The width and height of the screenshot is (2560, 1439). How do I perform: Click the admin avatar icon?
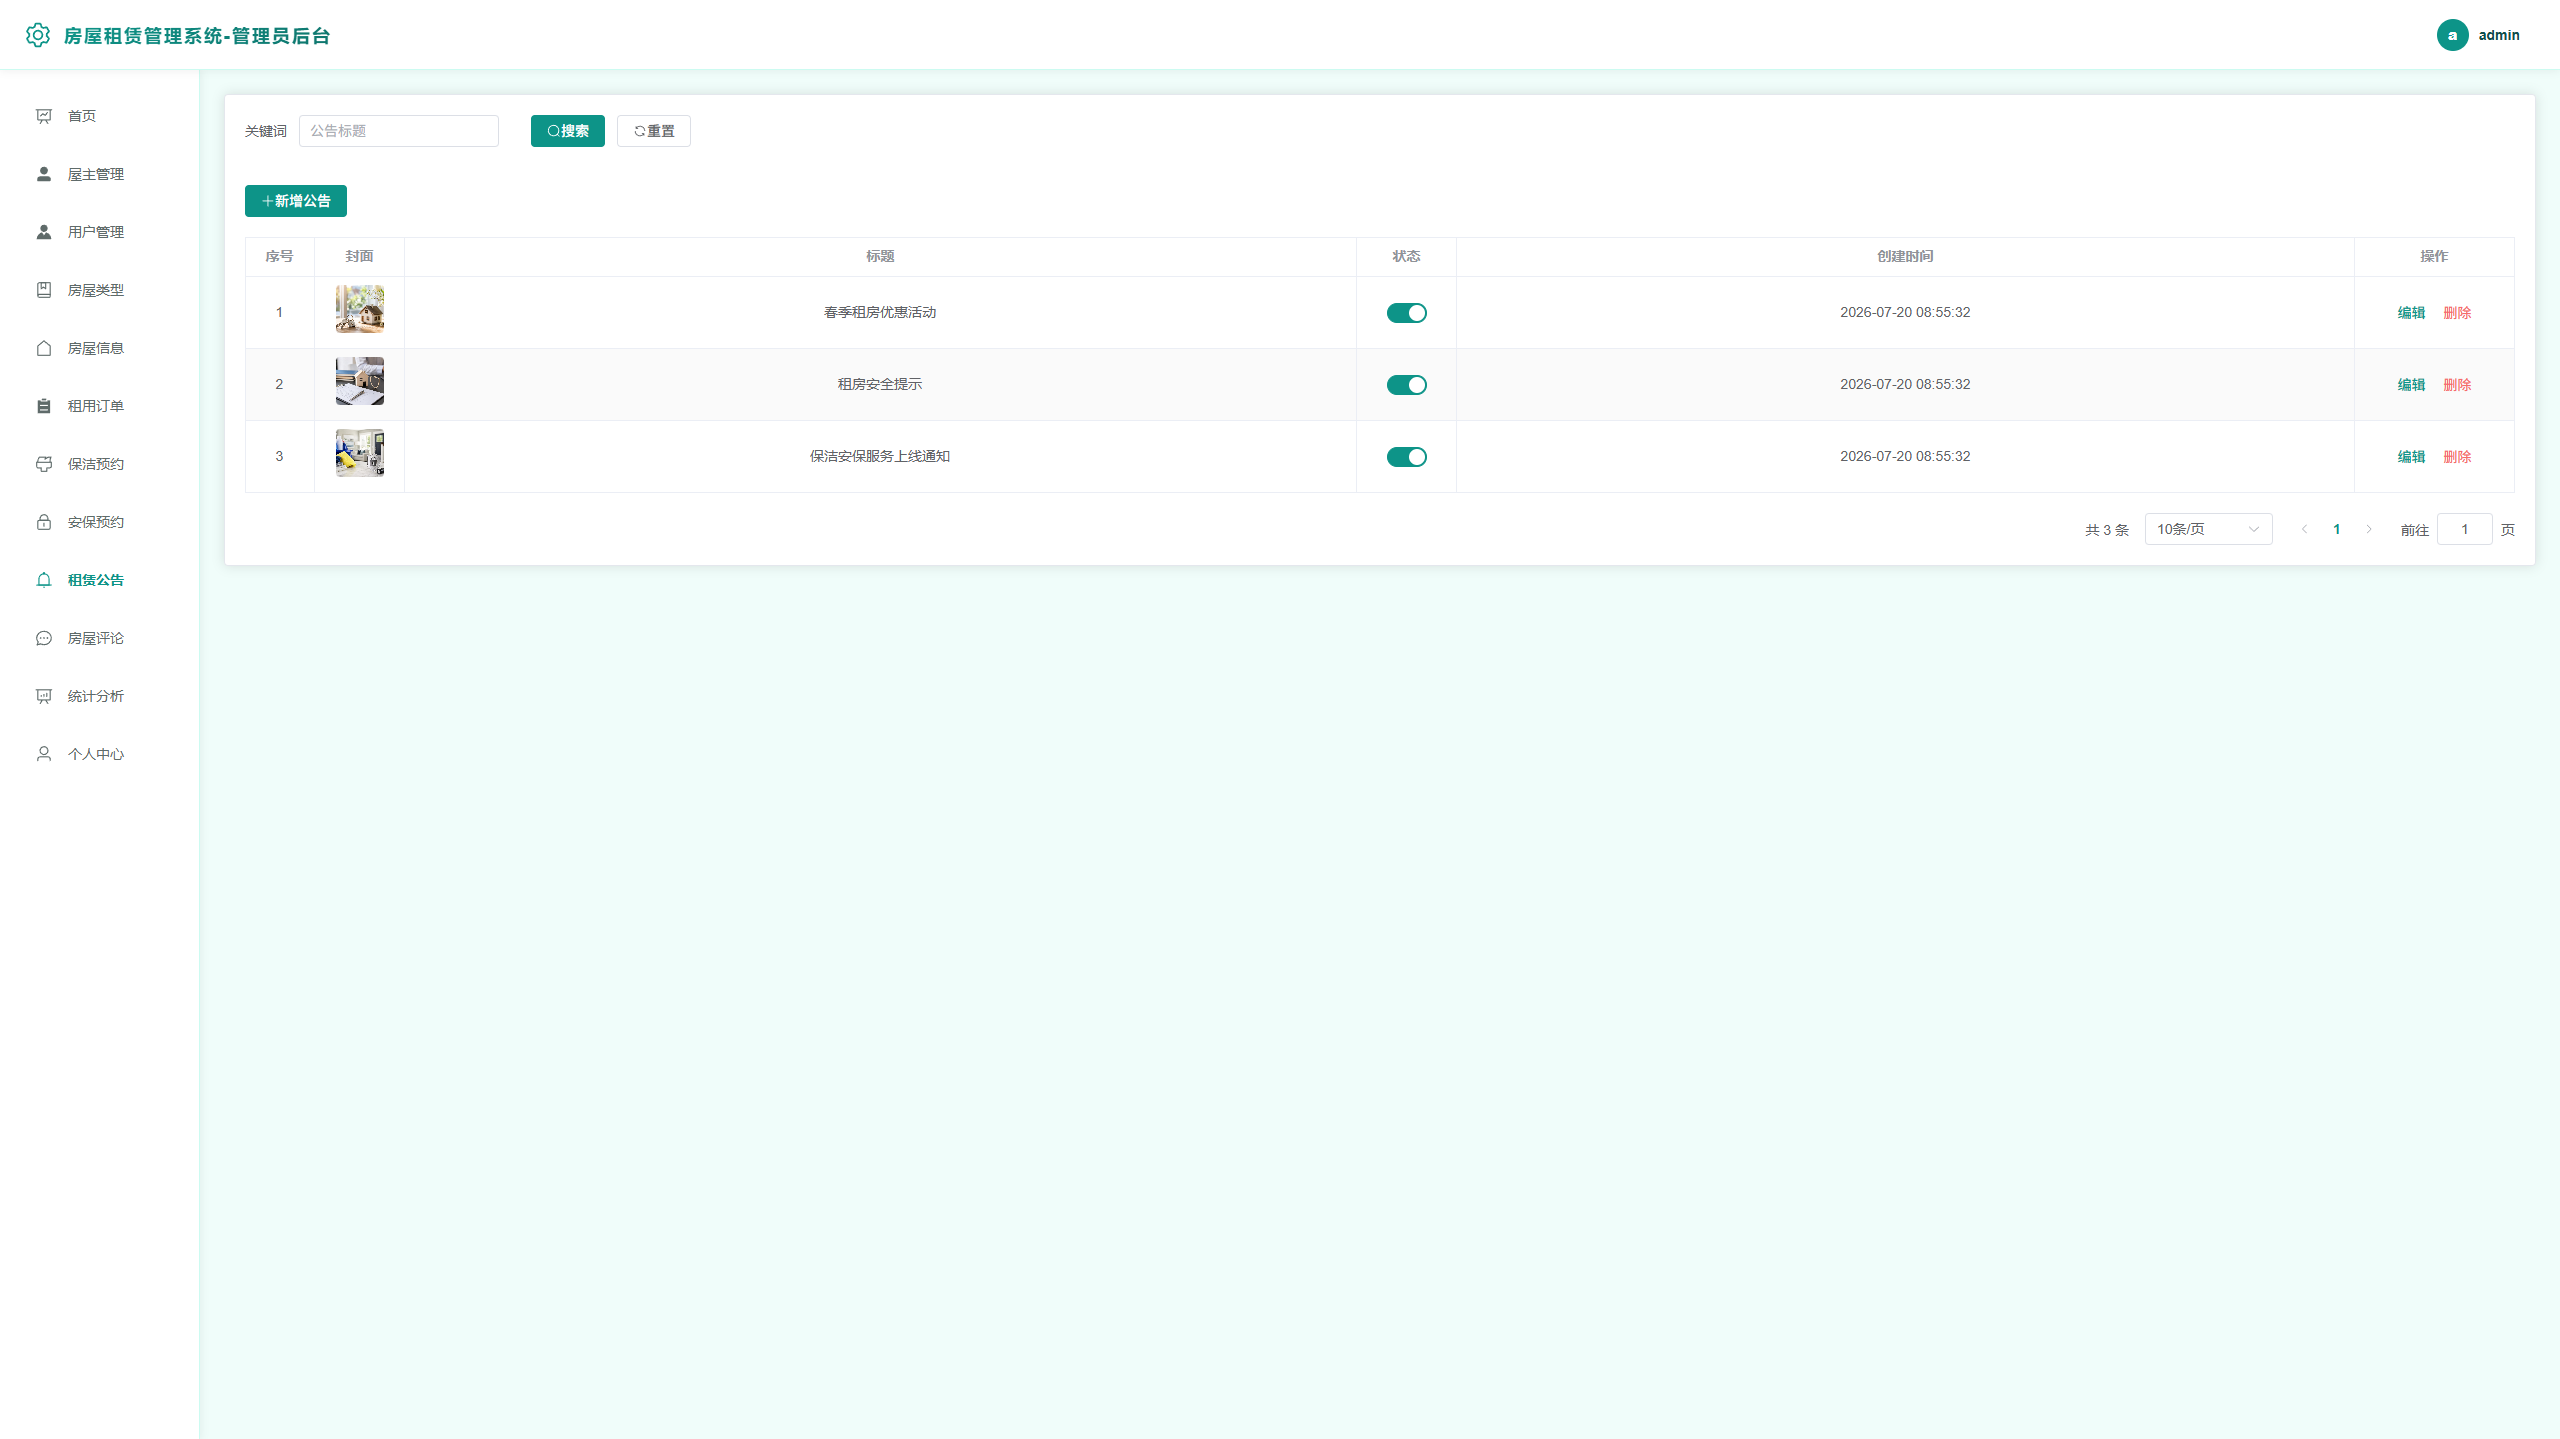pyautogui.click(x=2452, y=35)
